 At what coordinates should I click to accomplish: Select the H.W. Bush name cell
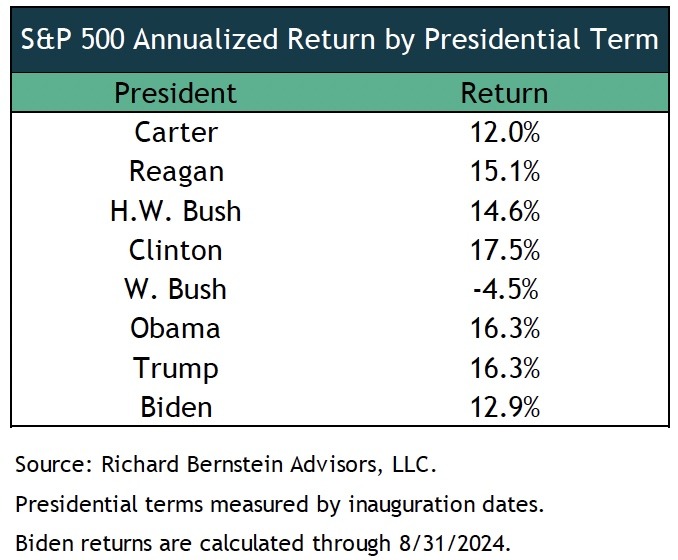click(x=175, y=211)
